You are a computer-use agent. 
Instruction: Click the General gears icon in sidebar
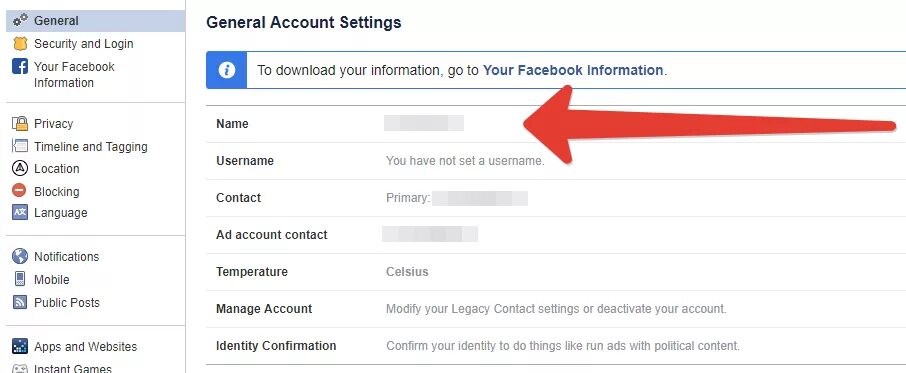click(x=20, y=20)
